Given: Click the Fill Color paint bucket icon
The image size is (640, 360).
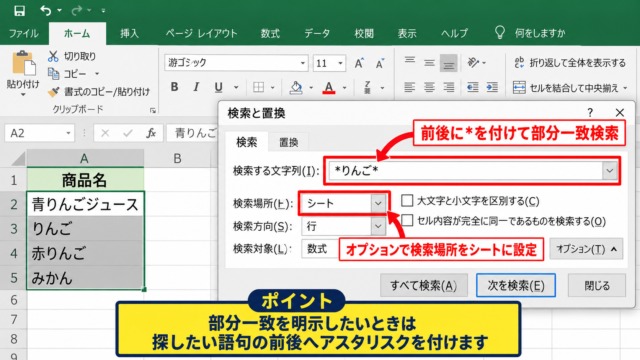Looking at the screenshot, I should tap(296, 87).
